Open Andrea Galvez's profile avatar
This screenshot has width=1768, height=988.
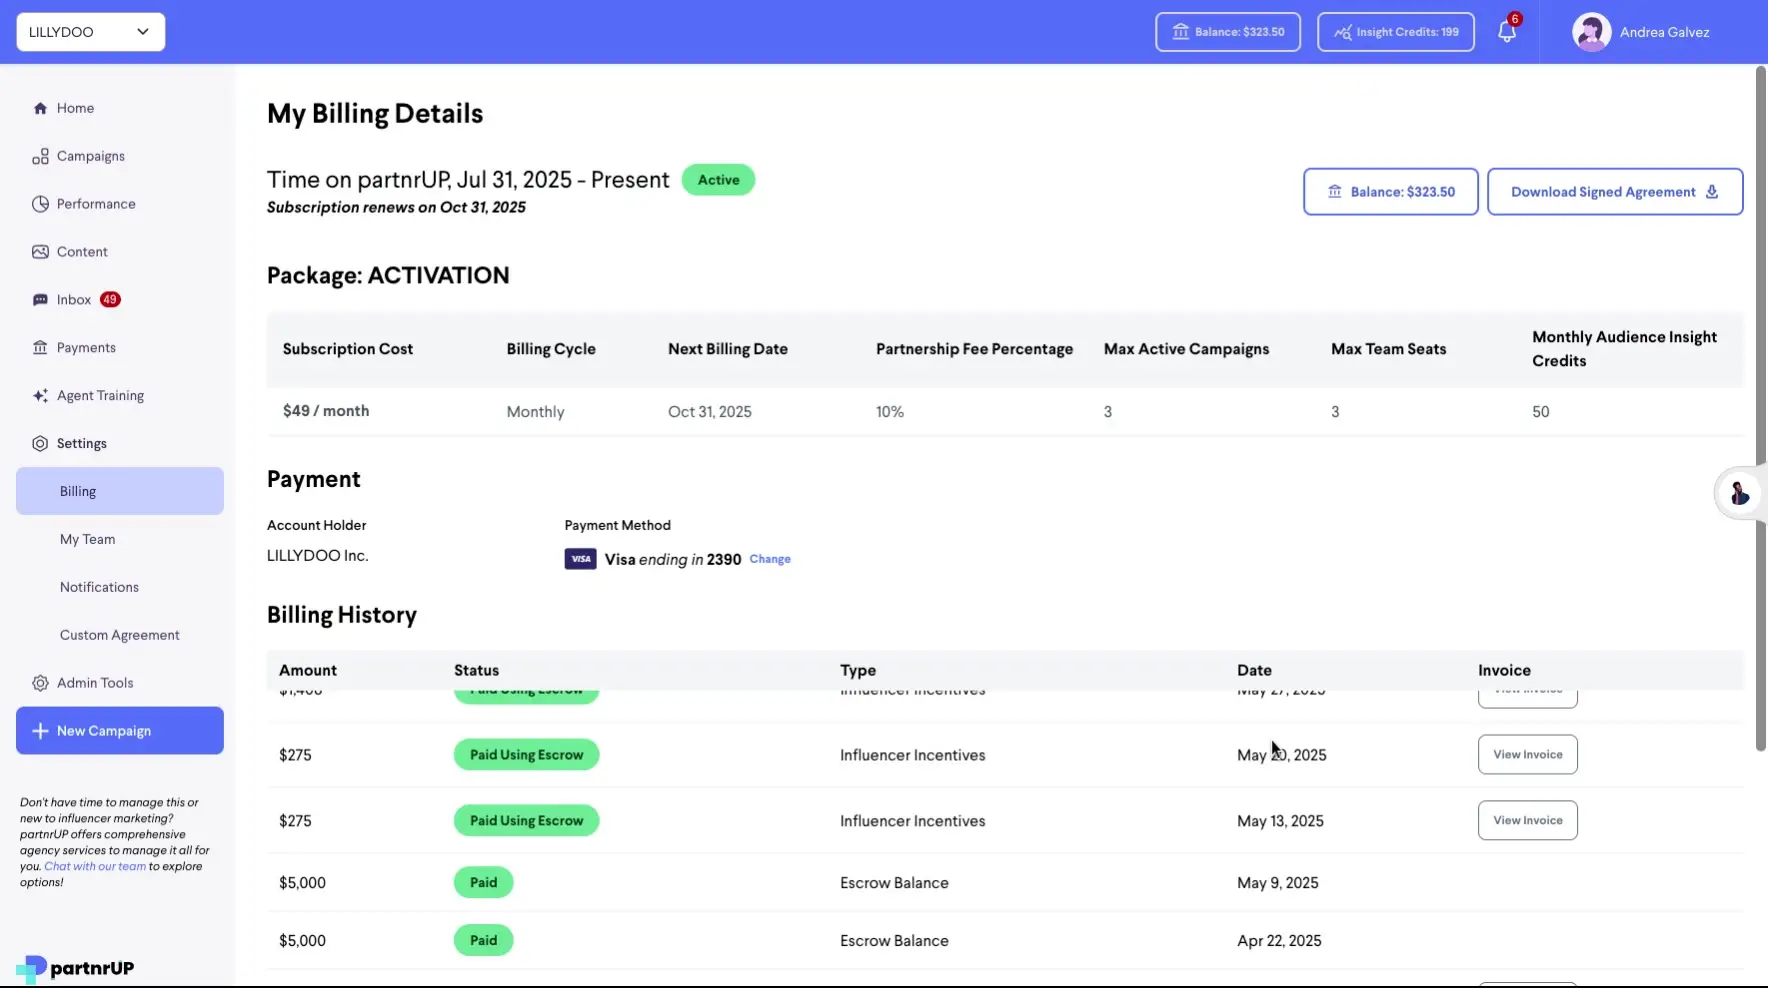tap(1591, 31)
